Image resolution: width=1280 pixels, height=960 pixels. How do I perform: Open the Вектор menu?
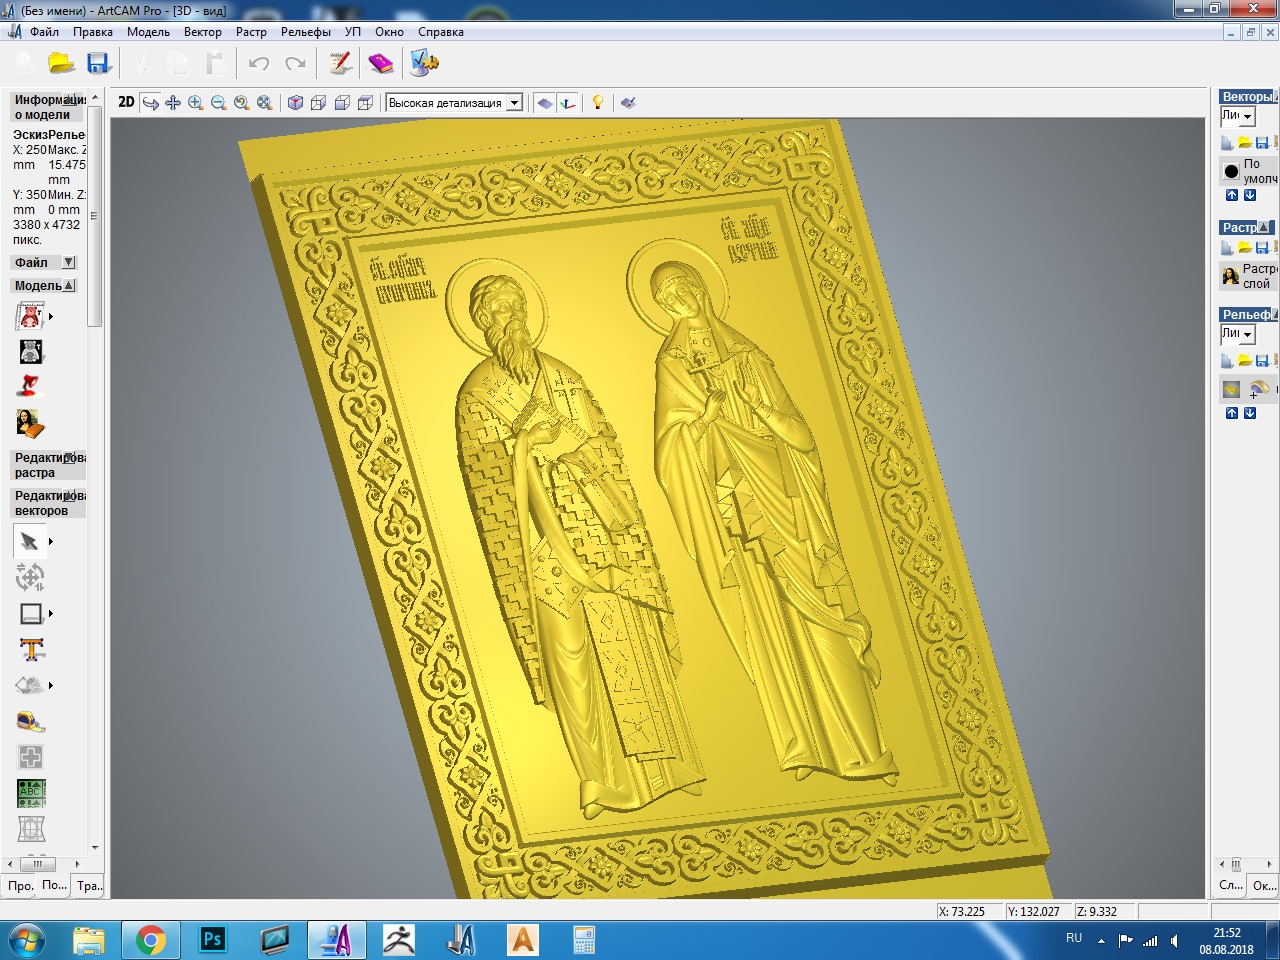pos(202,32)
